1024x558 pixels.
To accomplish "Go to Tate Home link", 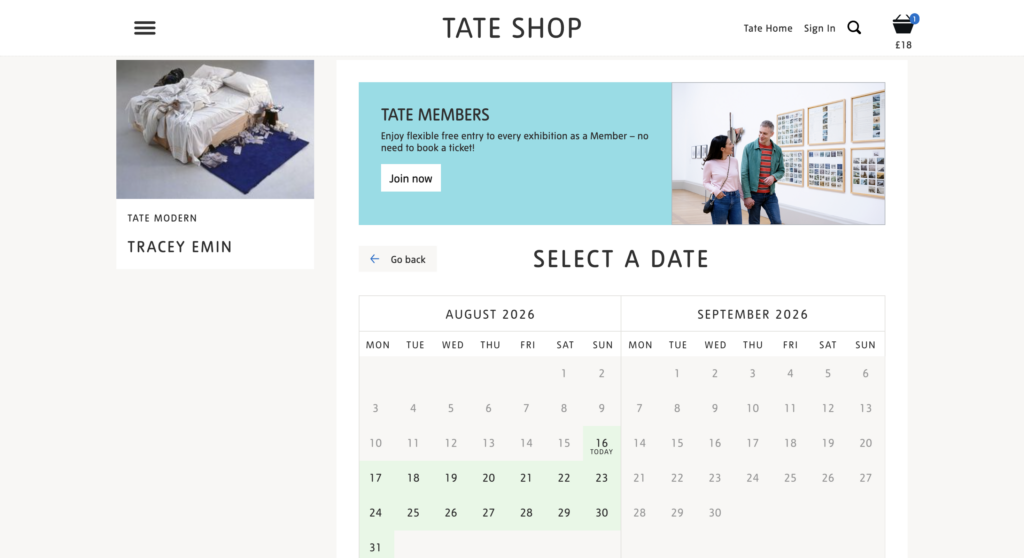I will [768, 28].
